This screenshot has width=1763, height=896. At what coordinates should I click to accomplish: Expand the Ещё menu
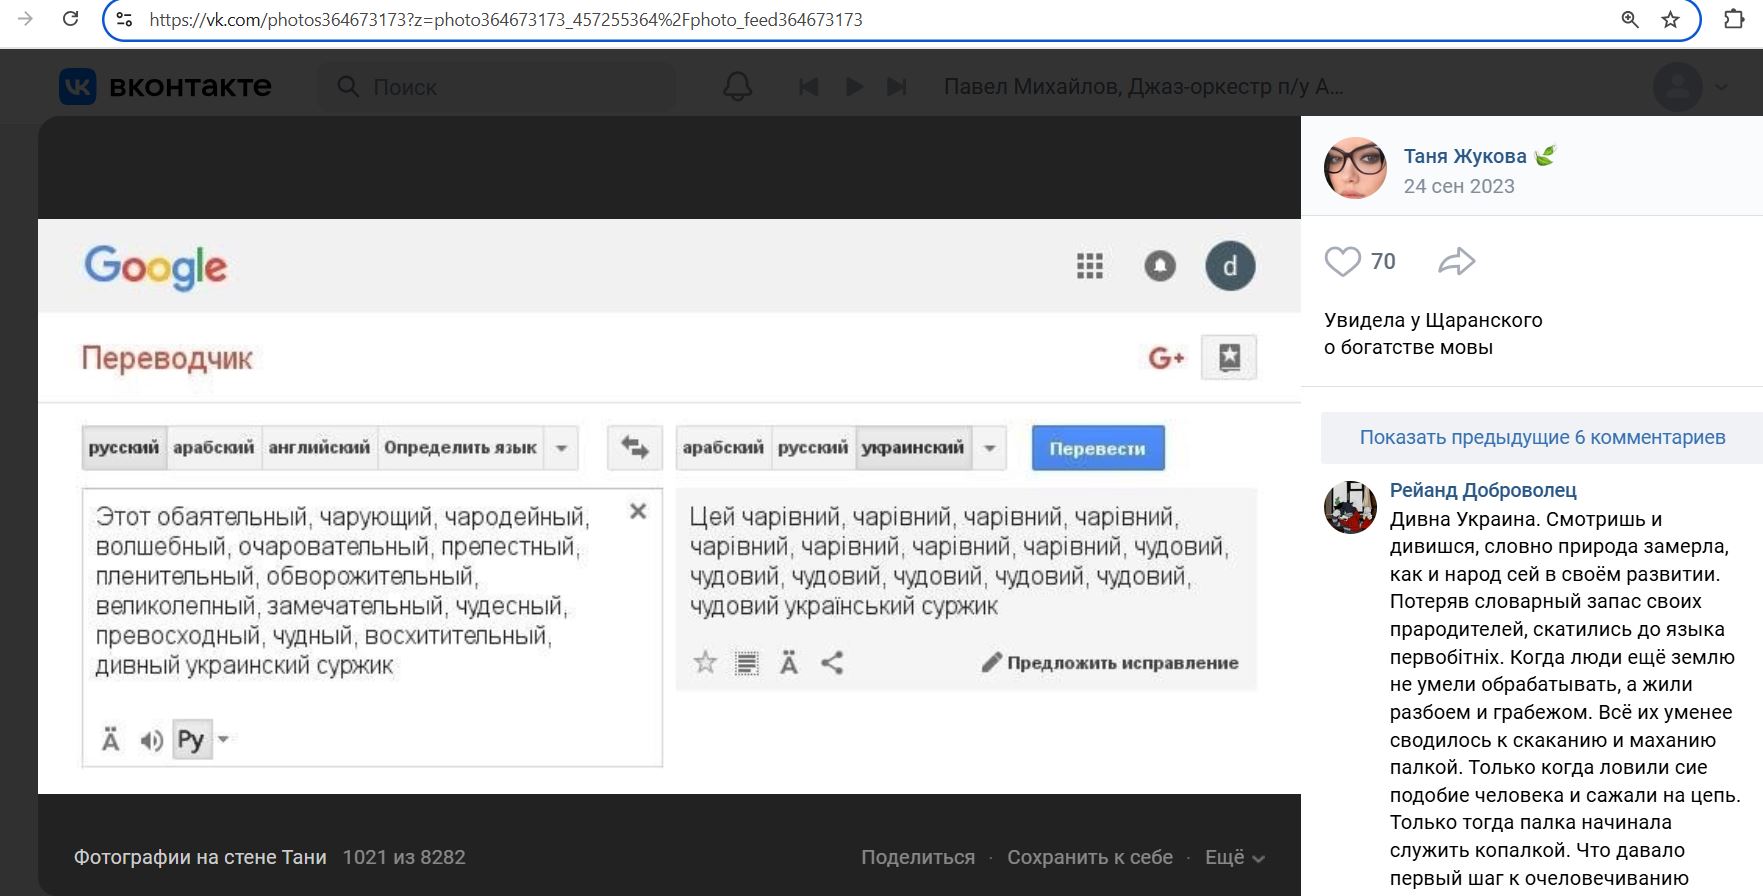pos(1235,857)
